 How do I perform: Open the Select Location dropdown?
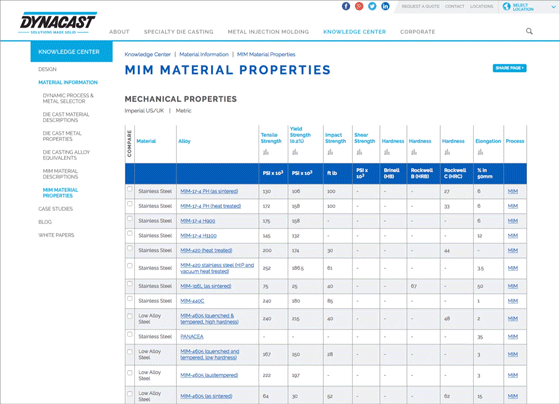(529, 7)
